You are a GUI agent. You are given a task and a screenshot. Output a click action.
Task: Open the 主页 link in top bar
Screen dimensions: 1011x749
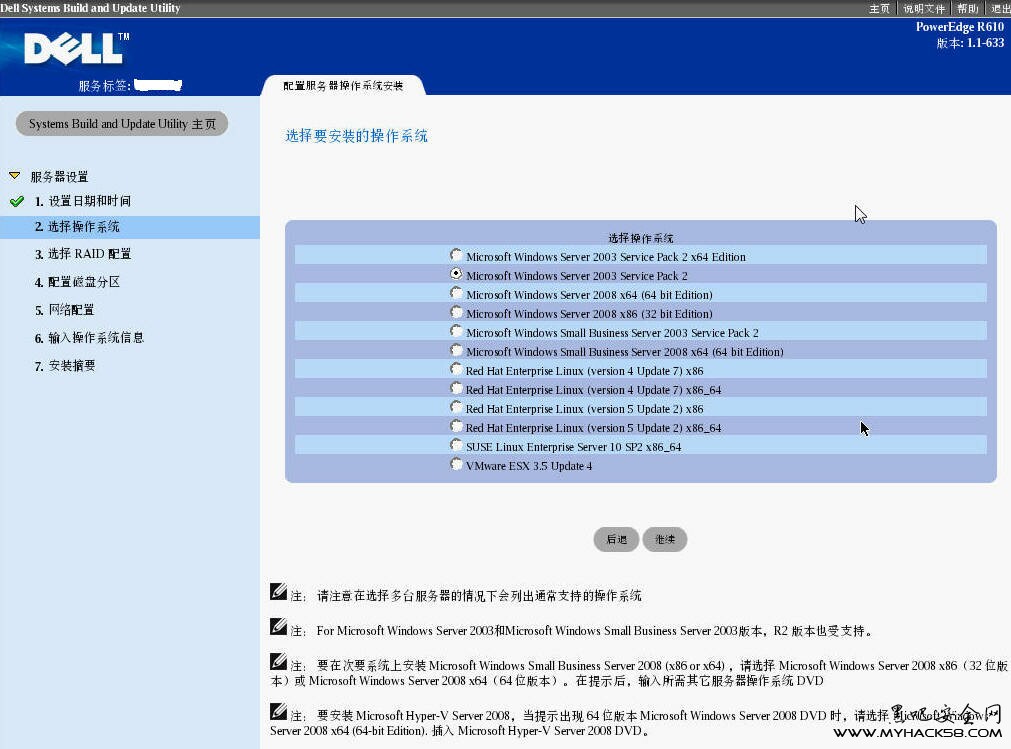[879, 8]
